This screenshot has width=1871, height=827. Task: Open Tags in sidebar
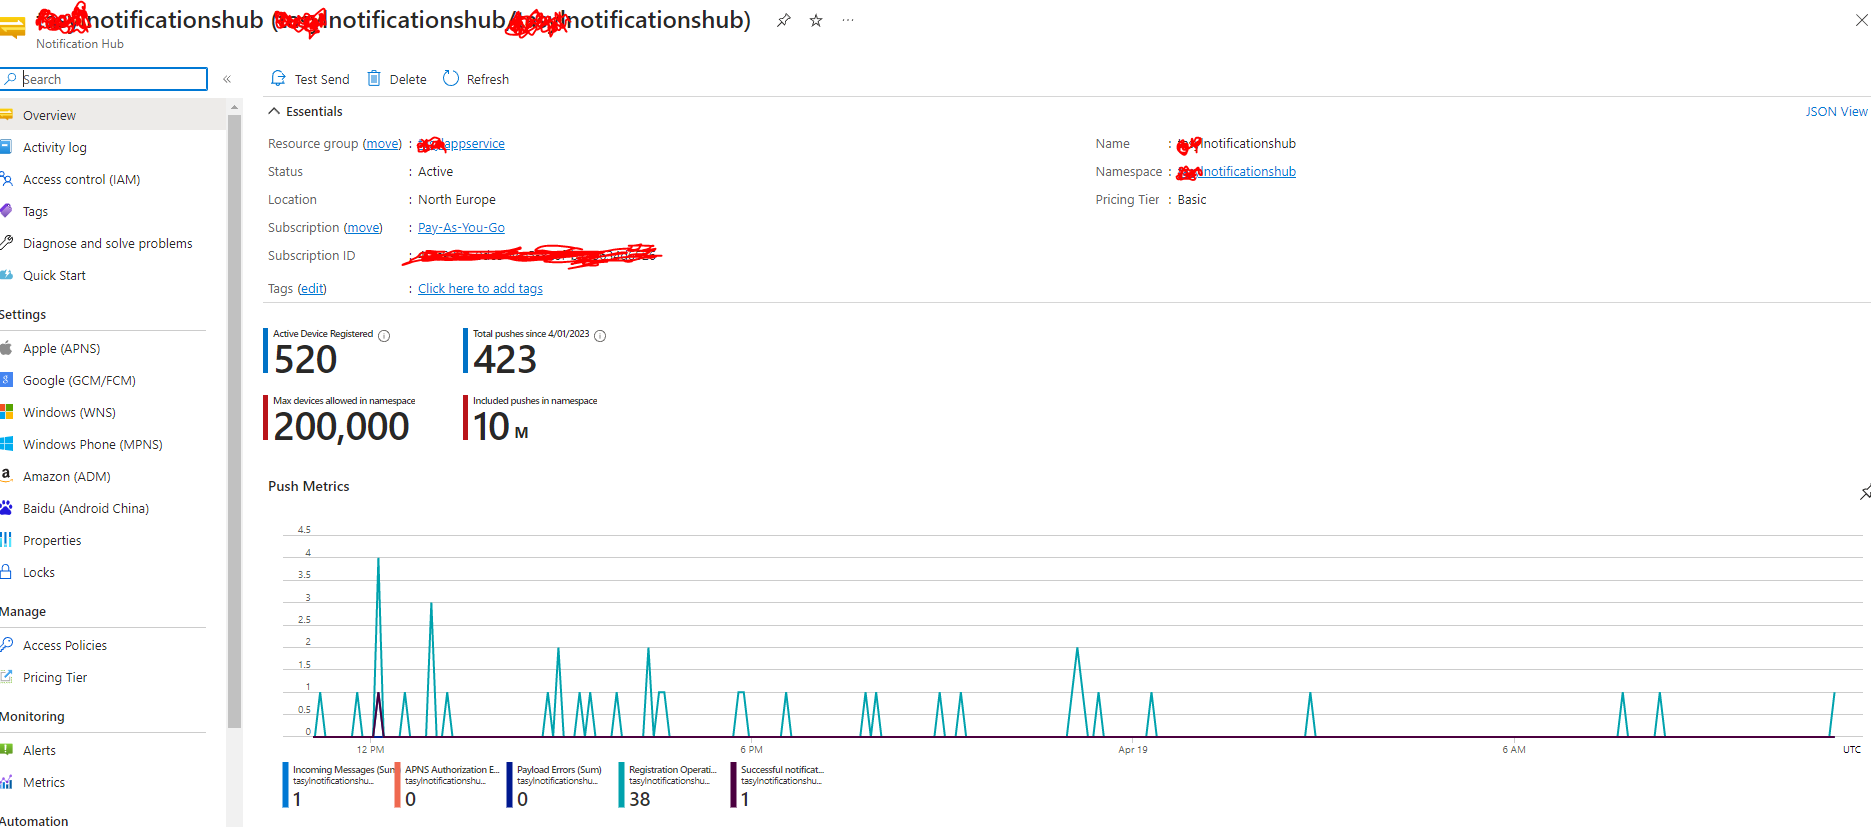coord(35,211)
